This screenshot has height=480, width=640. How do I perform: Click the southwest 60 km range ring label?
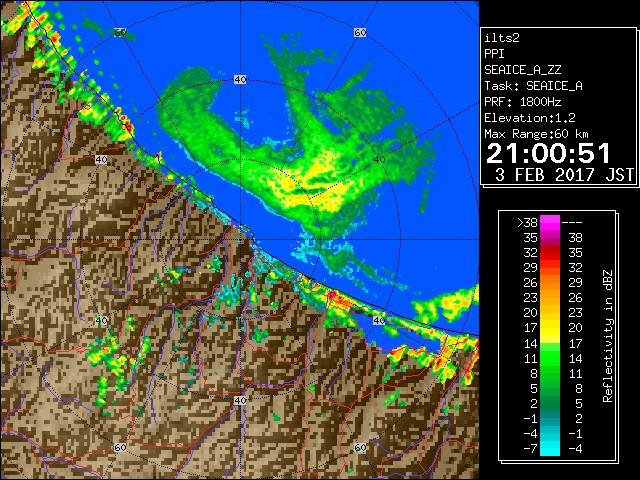(120, 447)
